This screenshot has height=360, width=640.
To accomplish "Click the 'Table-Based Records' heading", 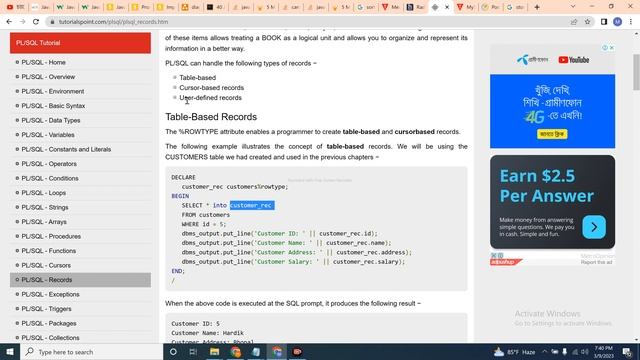I will 211,117.
